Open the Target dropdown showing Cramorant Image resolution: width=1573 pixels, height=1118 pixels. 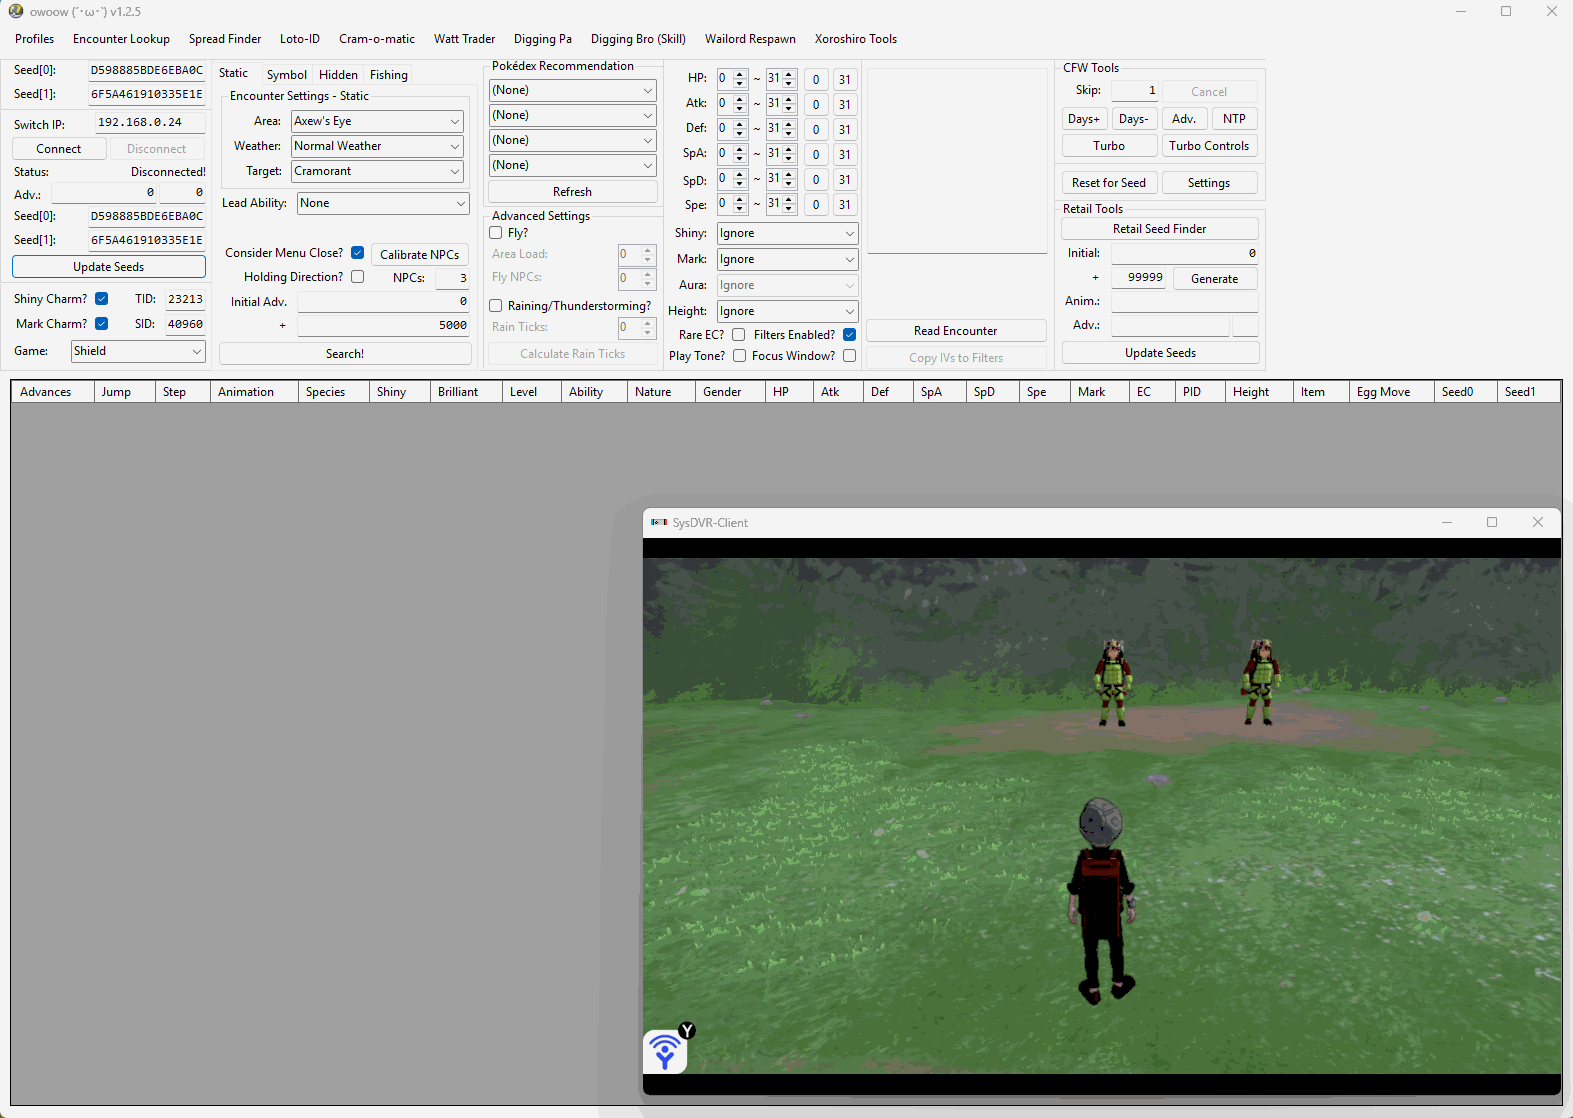click(x=377, y=171)
